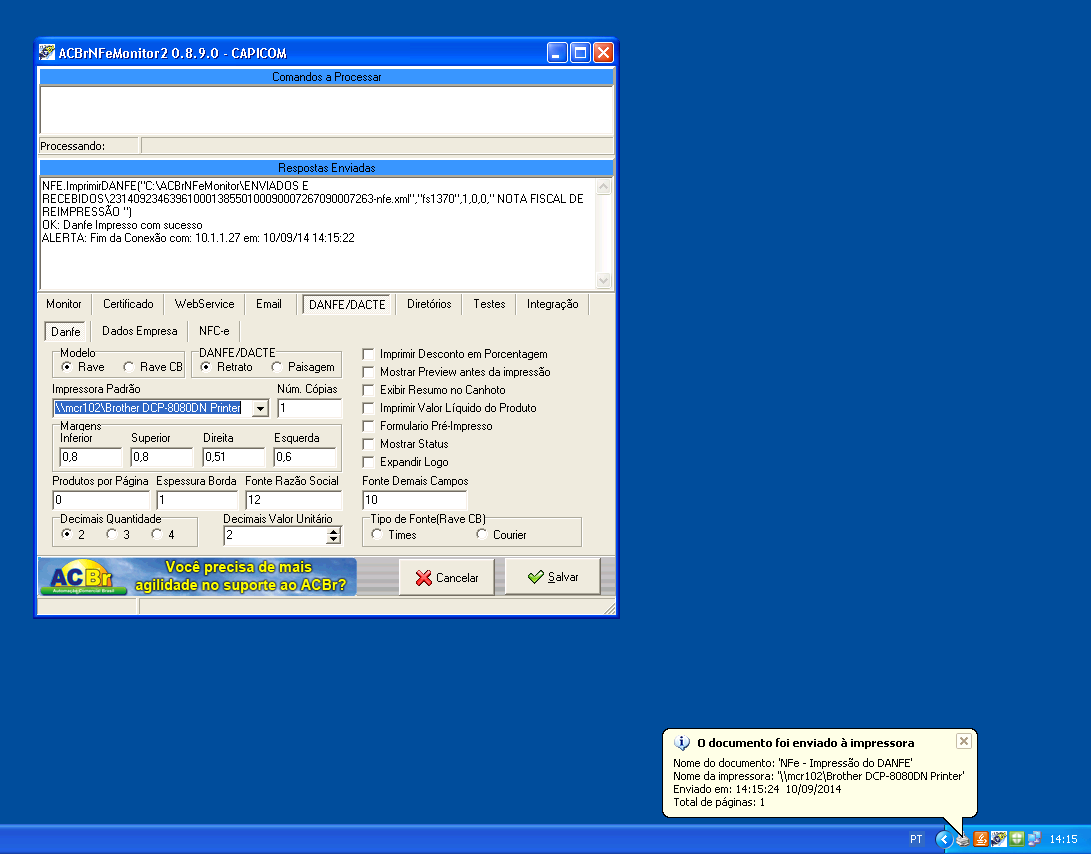Select the Rave model radio button

point(67,367)
